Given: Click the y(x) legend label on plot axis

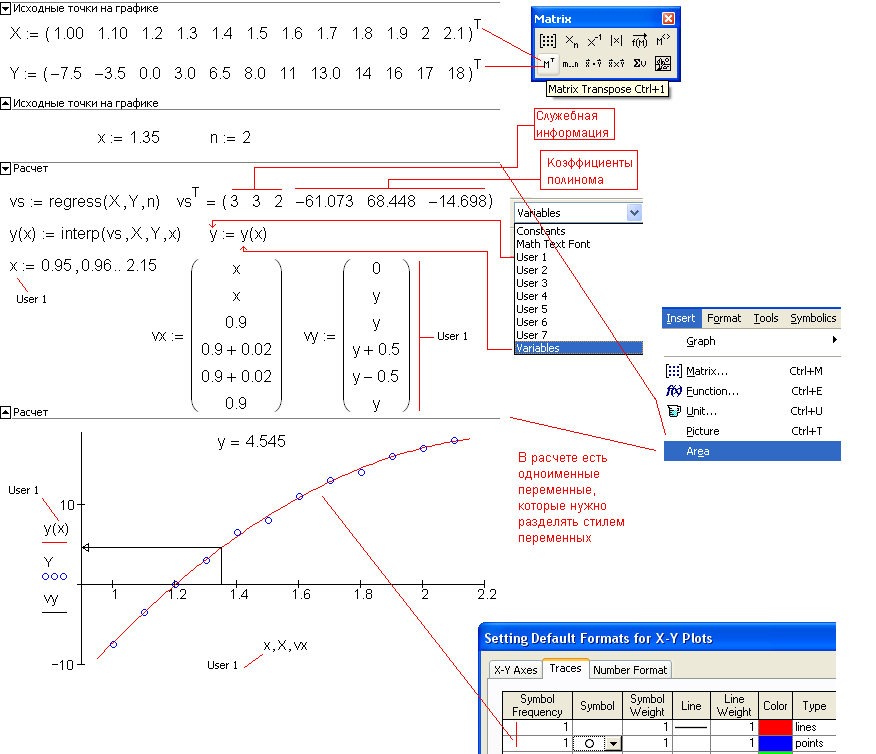Looking at the screenshot, I should click(56, 528).
